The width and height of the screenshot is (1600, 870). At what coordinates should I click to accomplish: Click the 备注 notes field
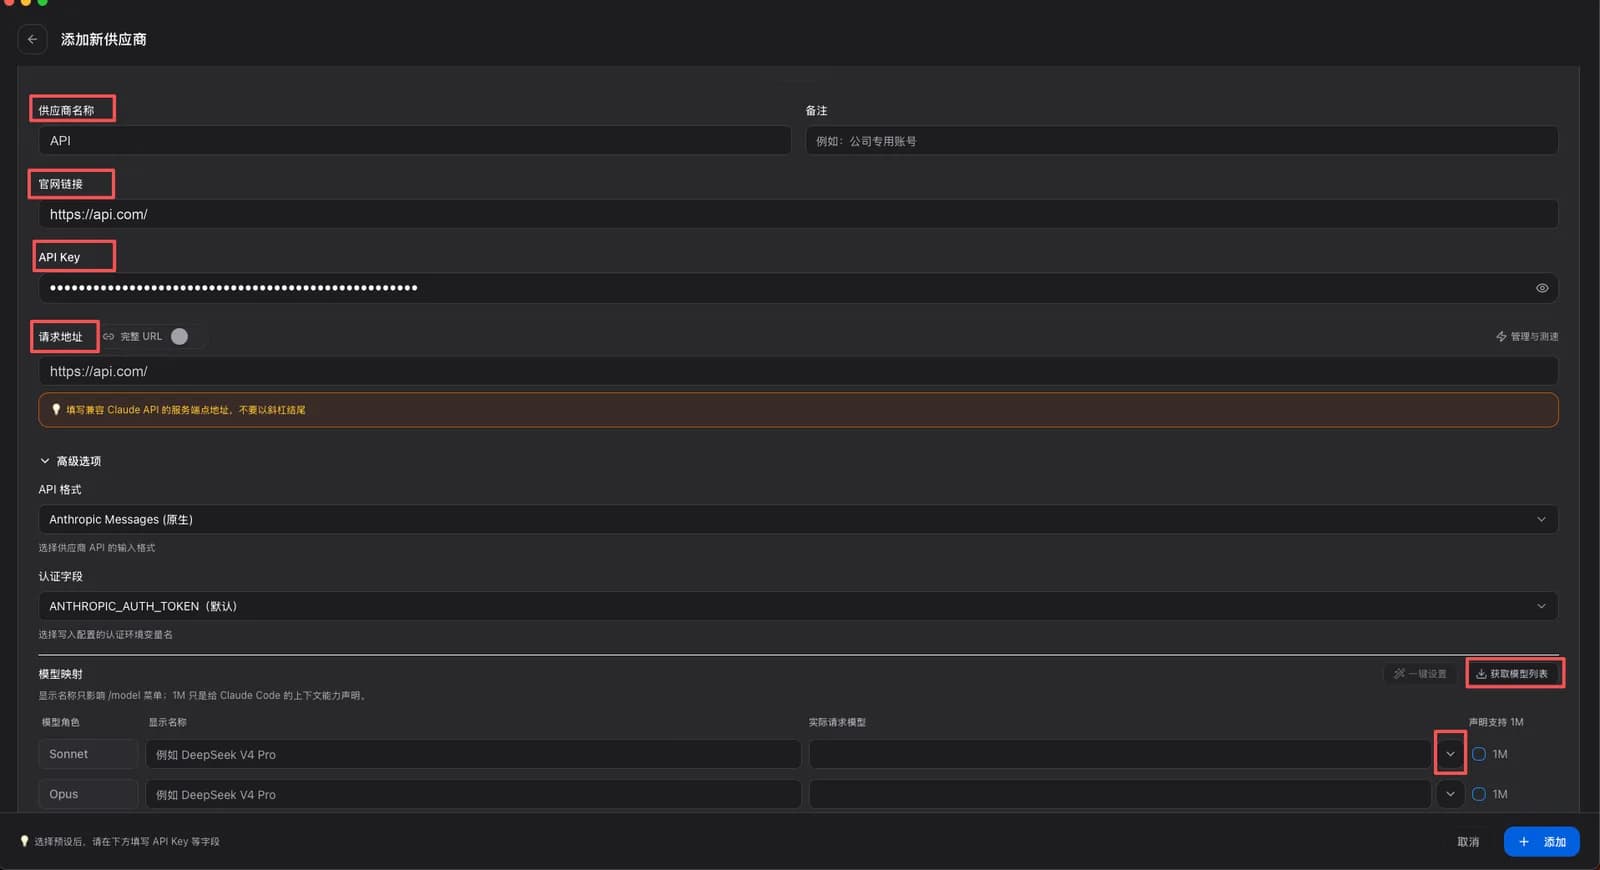[1182, 141]
